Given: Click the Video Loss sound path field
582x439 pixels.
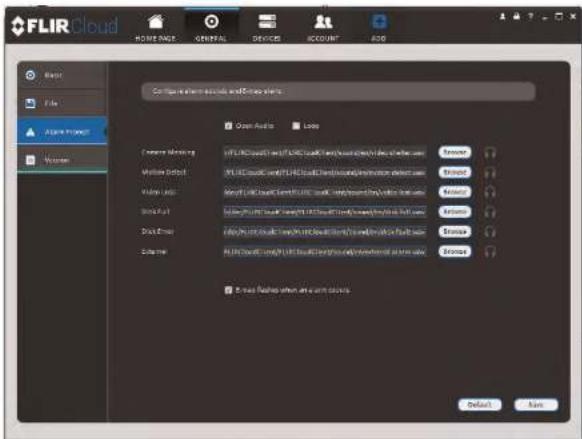Looking at the screenshot, I should point(325,192).
